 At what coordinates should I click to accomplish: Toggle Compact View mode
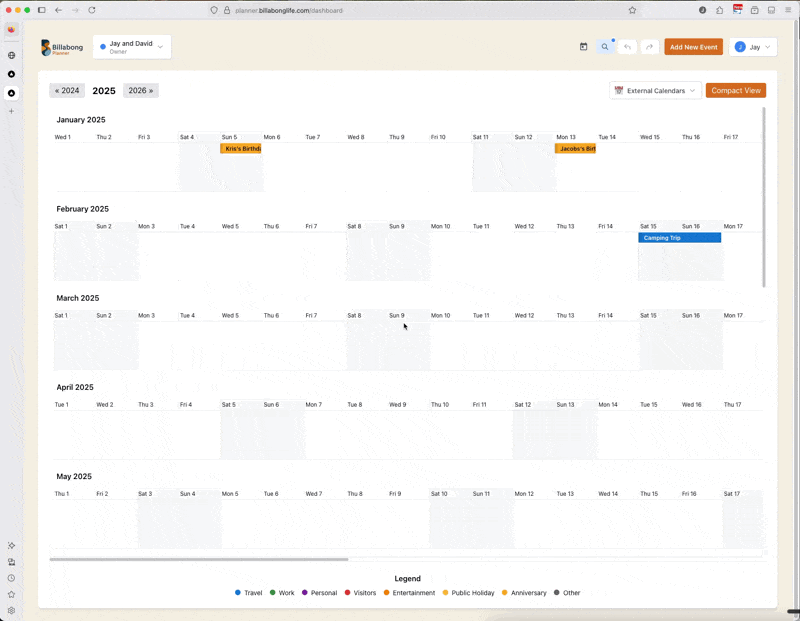(x=736, y=90)
